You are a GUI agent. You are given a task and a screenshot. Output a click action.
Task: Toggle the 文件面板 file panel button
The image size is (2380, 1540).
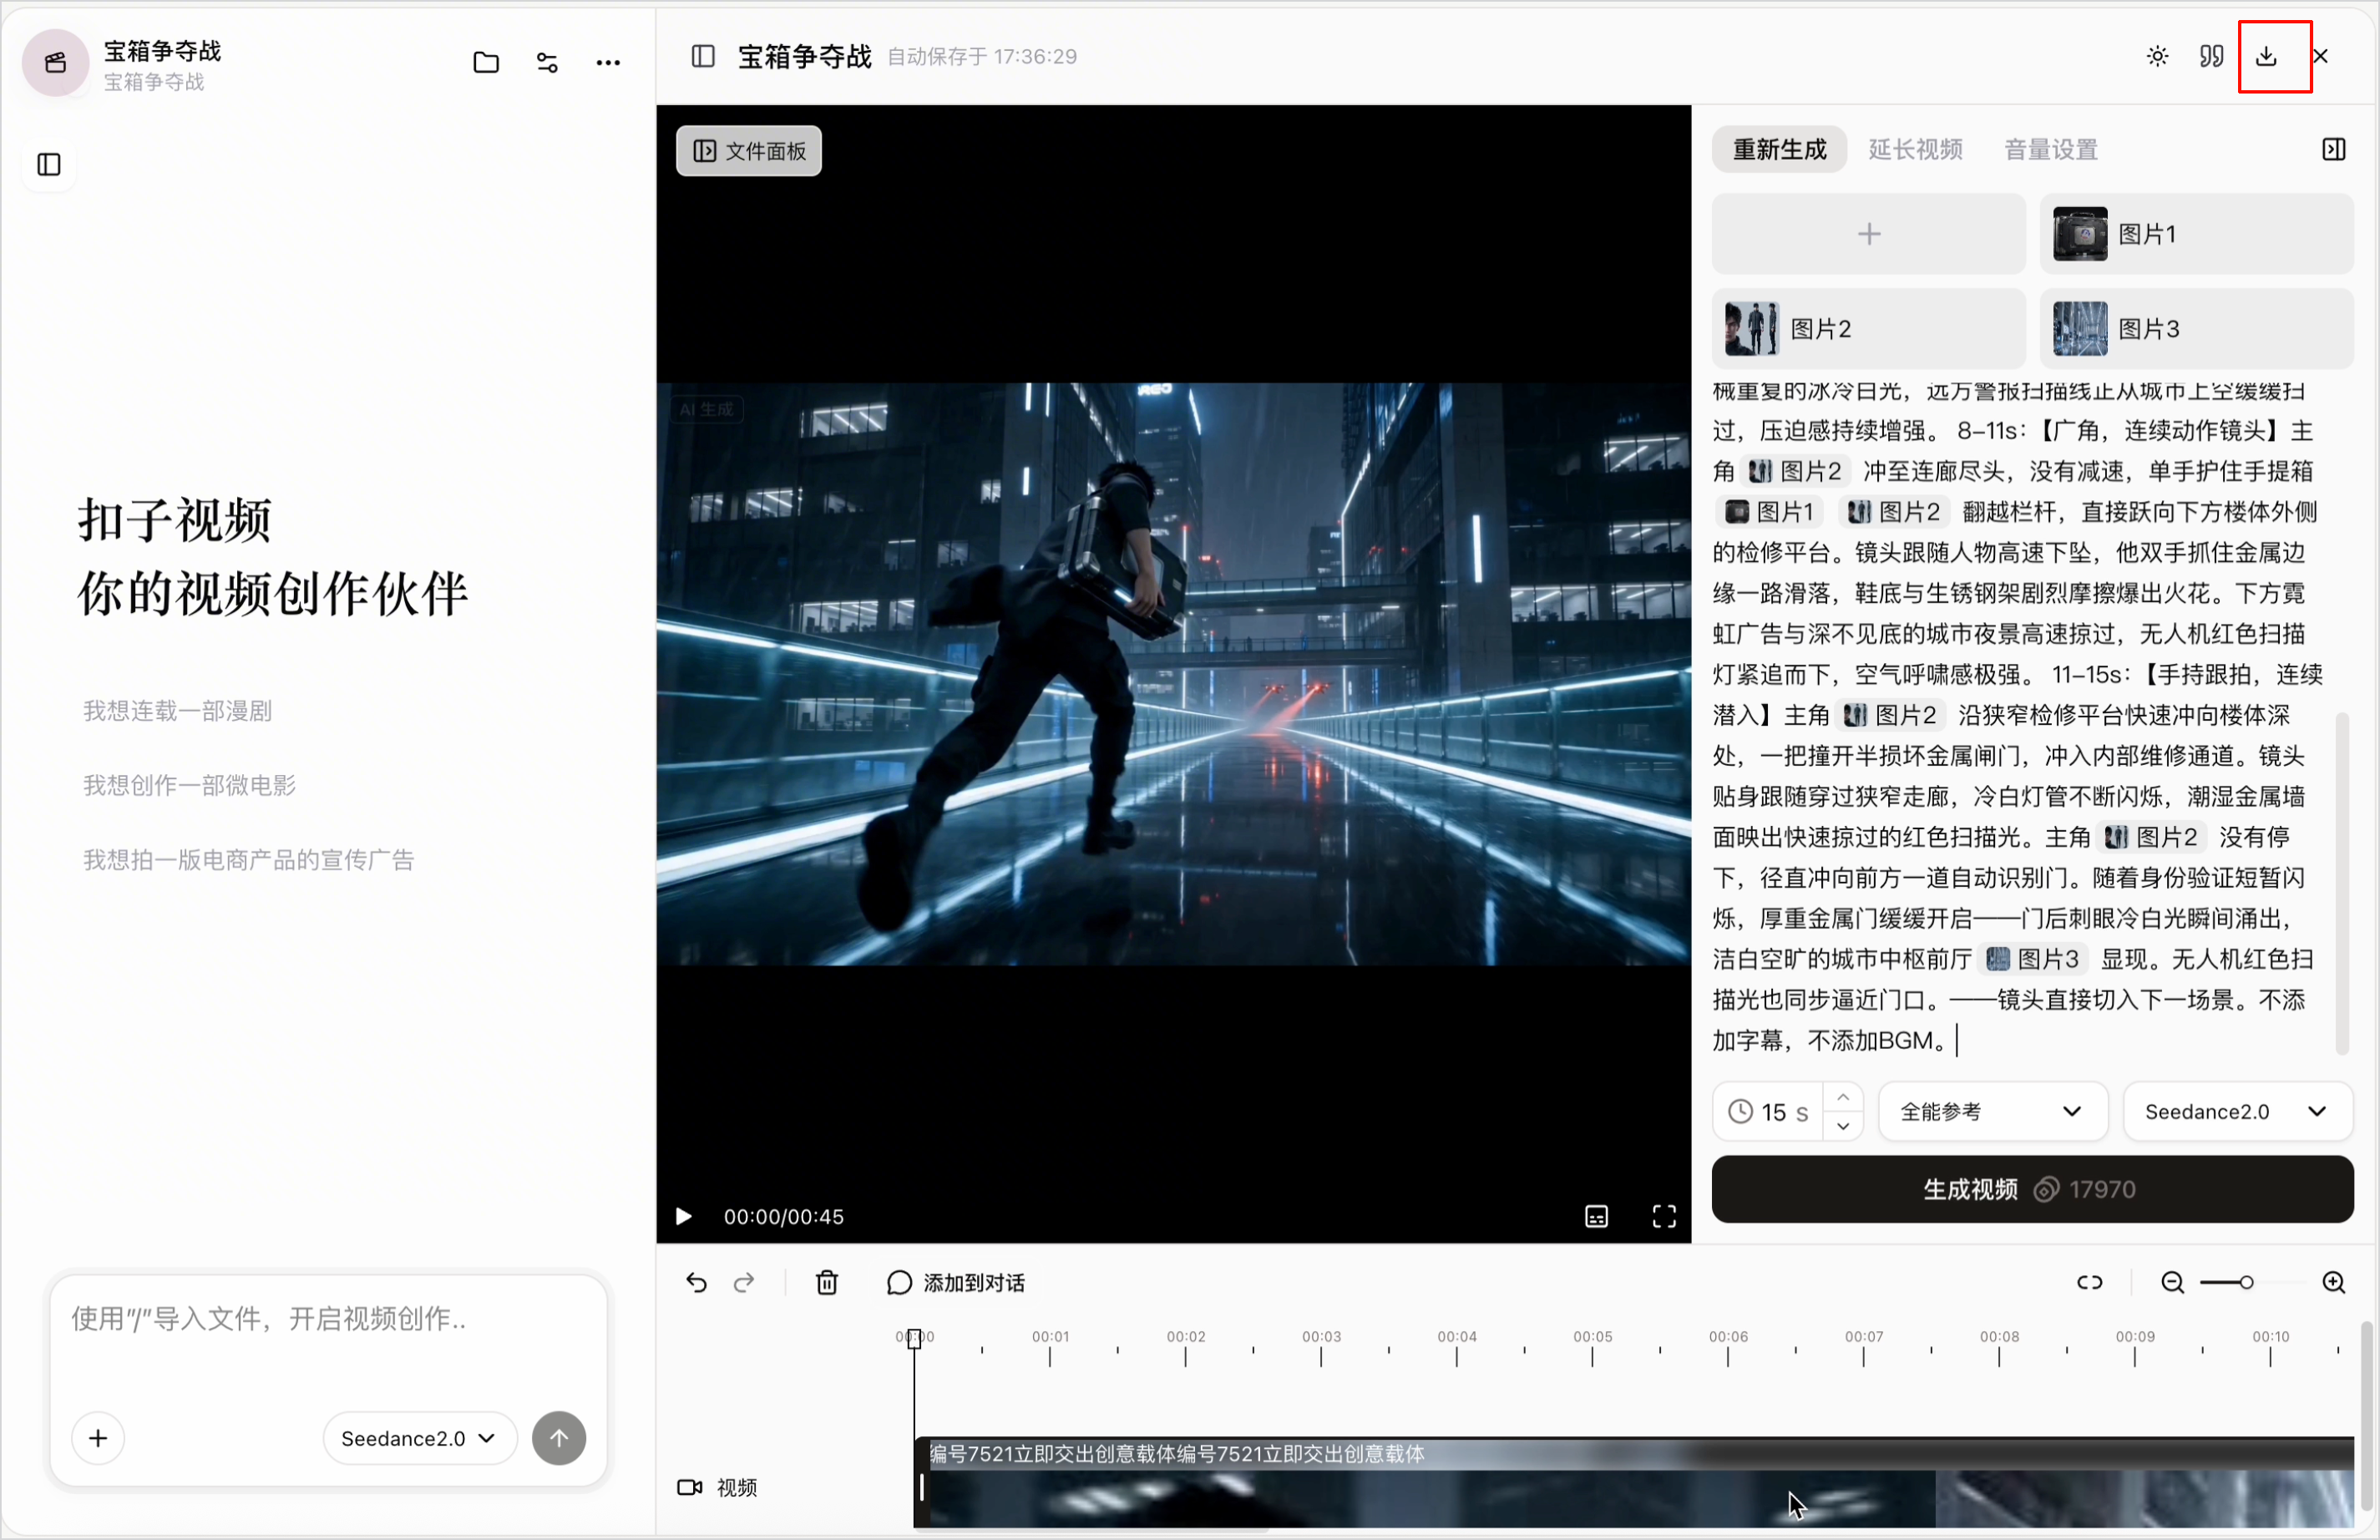click(749, 151)
